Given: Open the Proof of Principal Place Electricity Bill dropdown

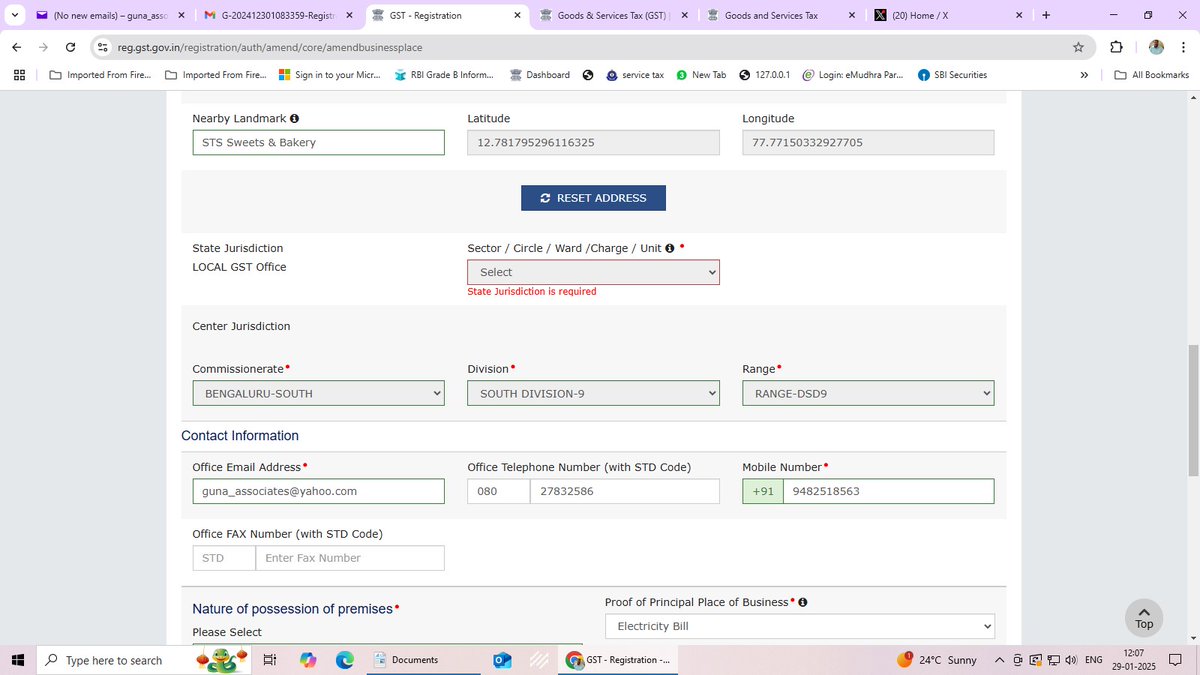Looking at the screenshot, I should [800, 626].
